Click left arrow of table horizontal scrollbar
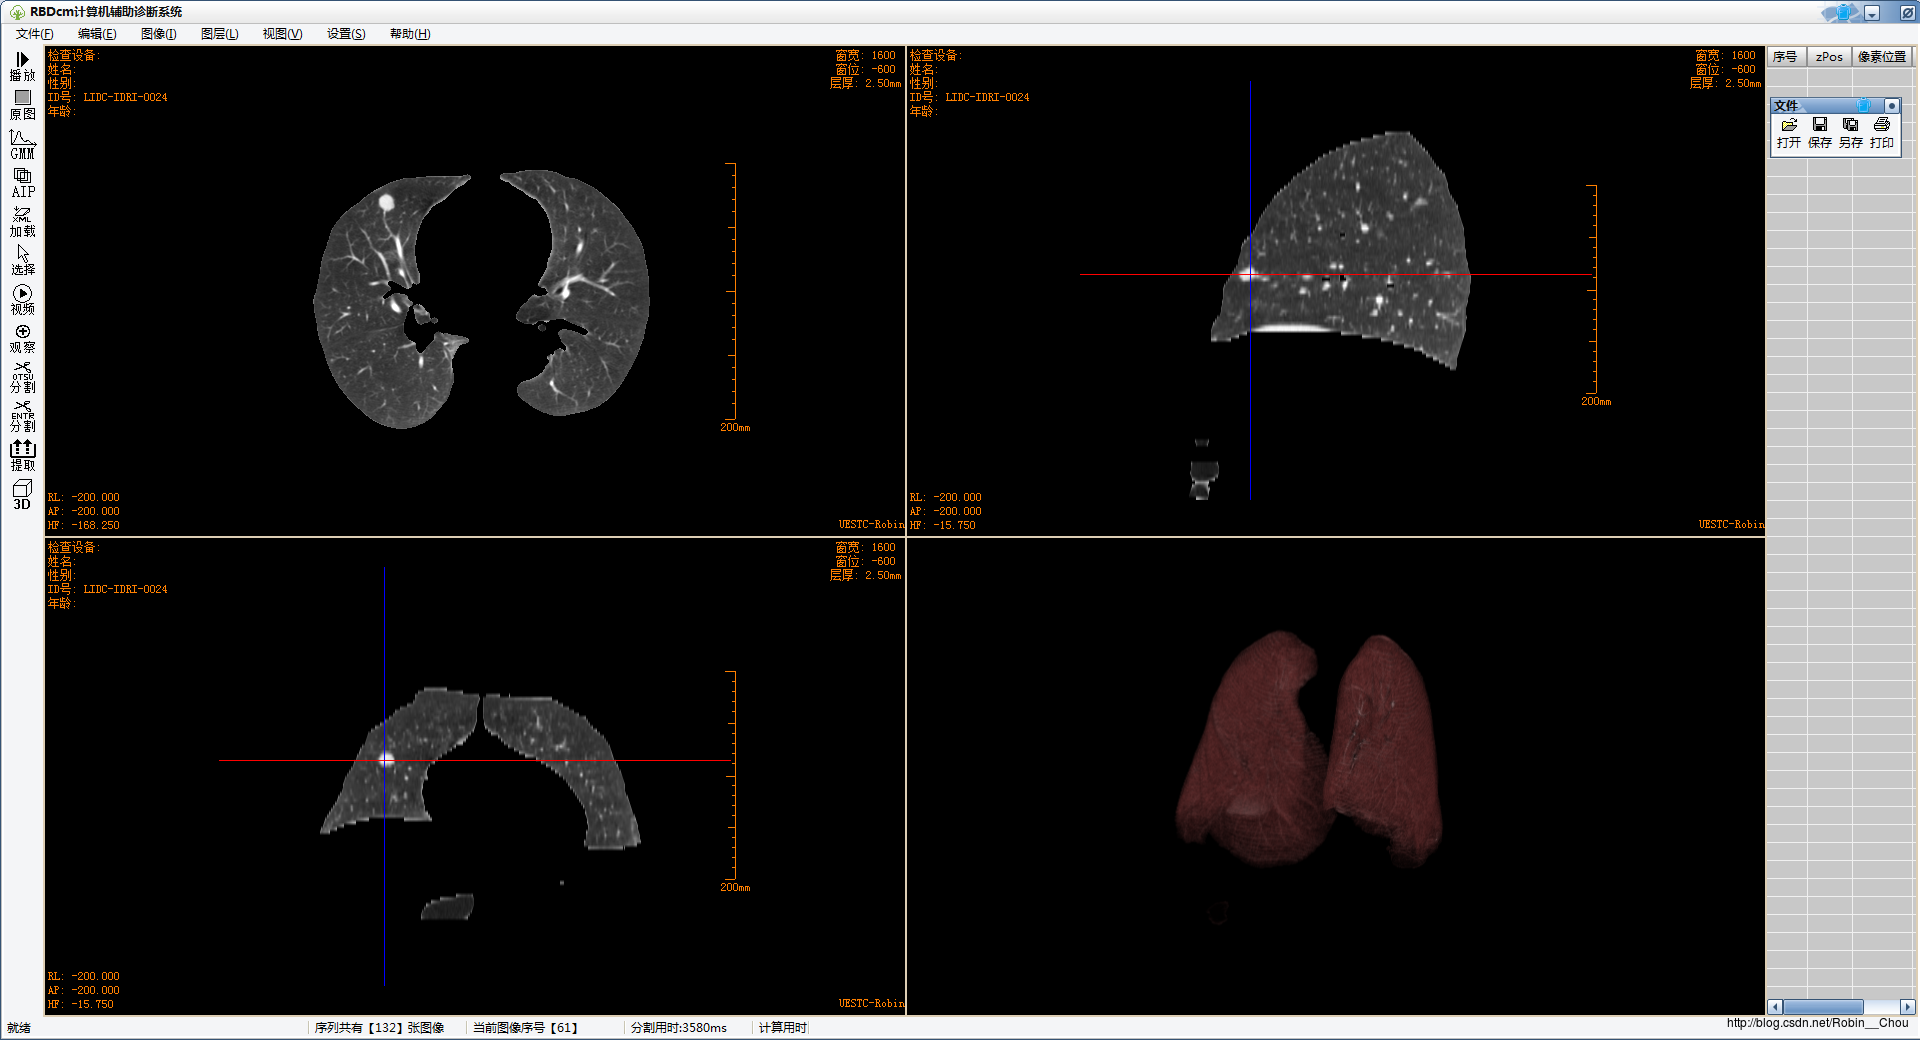 click(x=1775, y=1007)
